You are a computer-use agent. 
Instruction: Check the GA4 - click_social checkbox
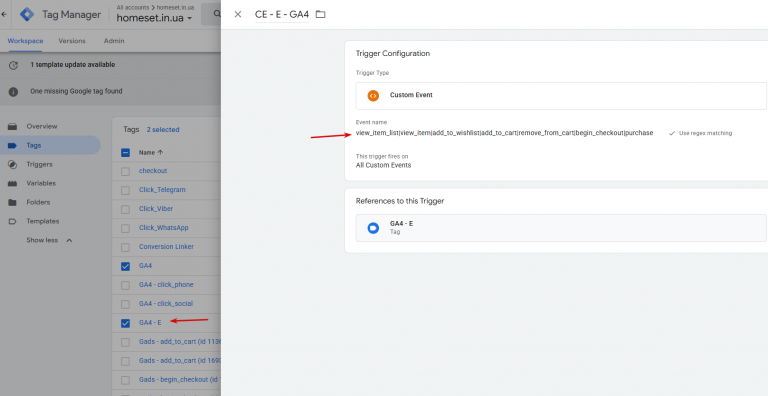coord(125,304)
